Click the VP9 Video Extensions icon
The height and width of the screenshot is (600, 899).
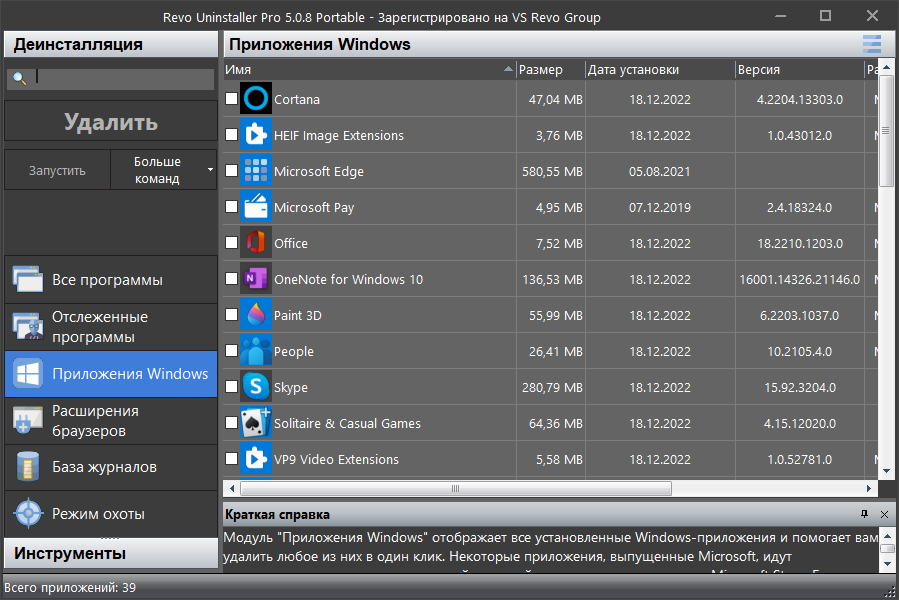256,459
